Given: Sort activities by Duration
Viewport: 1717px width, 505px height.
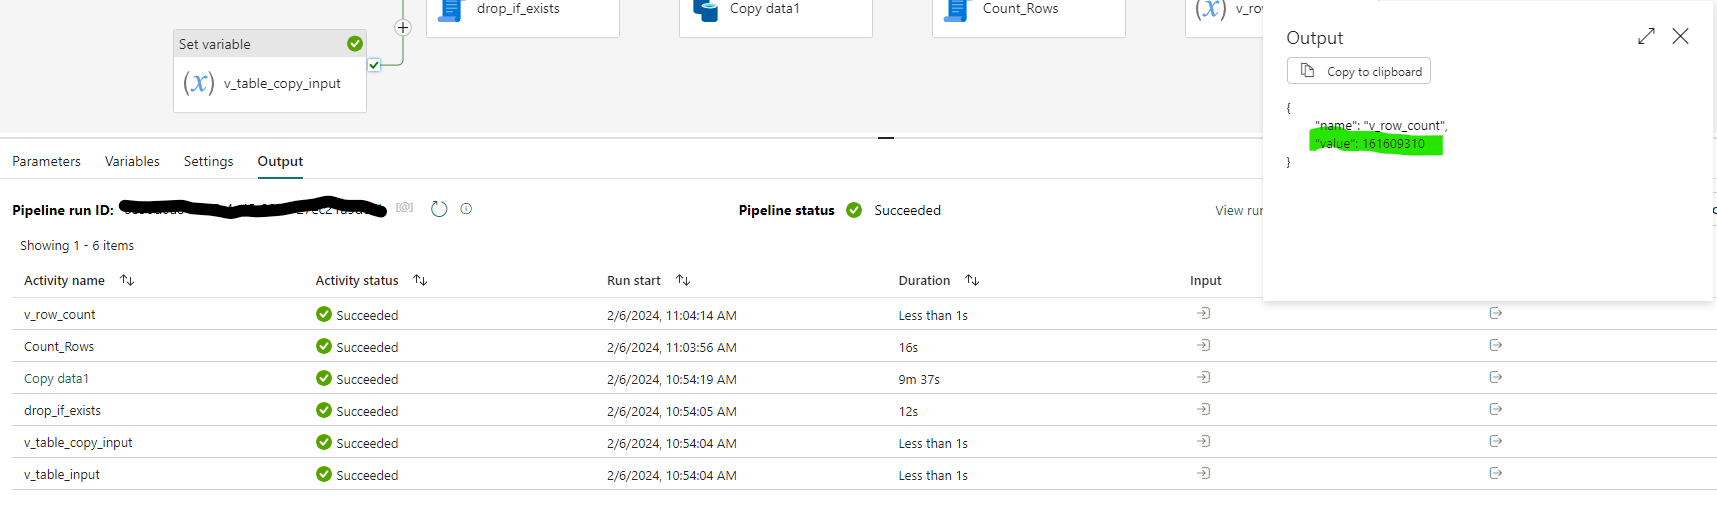Looking at the screenshot, I should [x=972, y=281].
